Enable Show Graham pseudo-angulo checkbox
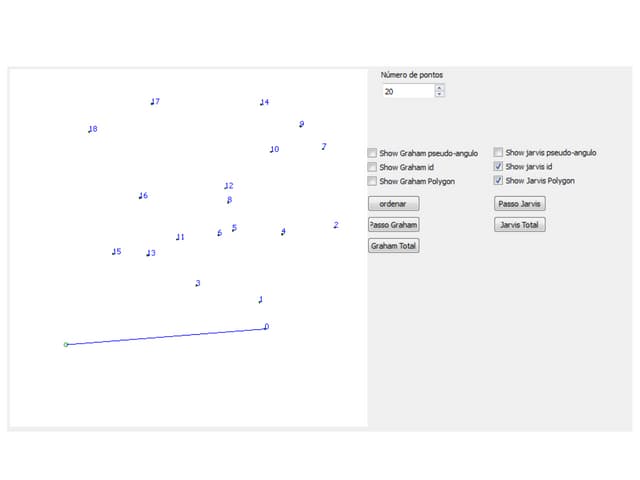This screenshot has width=640, height=480. pyautogui.click(x=373, y=153)
